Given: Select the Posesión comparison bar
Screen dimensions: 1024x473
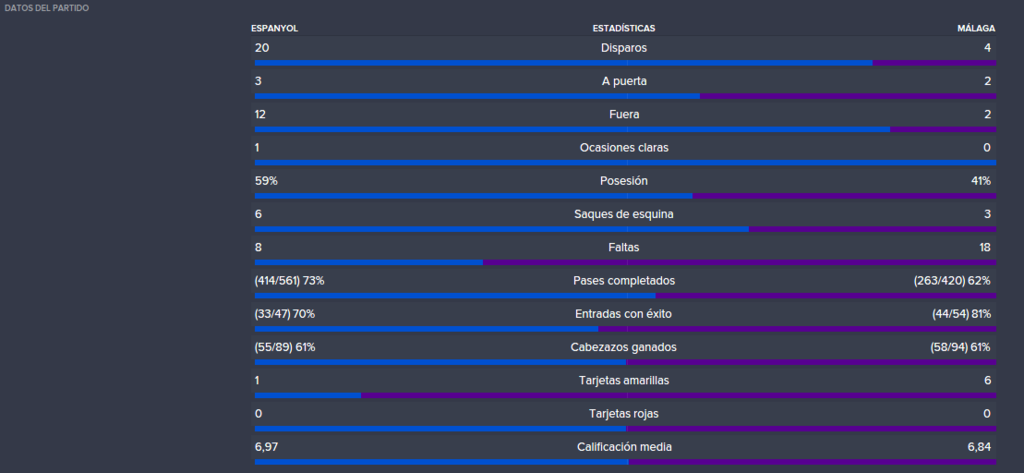Looking at the screenshot, I should click(625, 196).
